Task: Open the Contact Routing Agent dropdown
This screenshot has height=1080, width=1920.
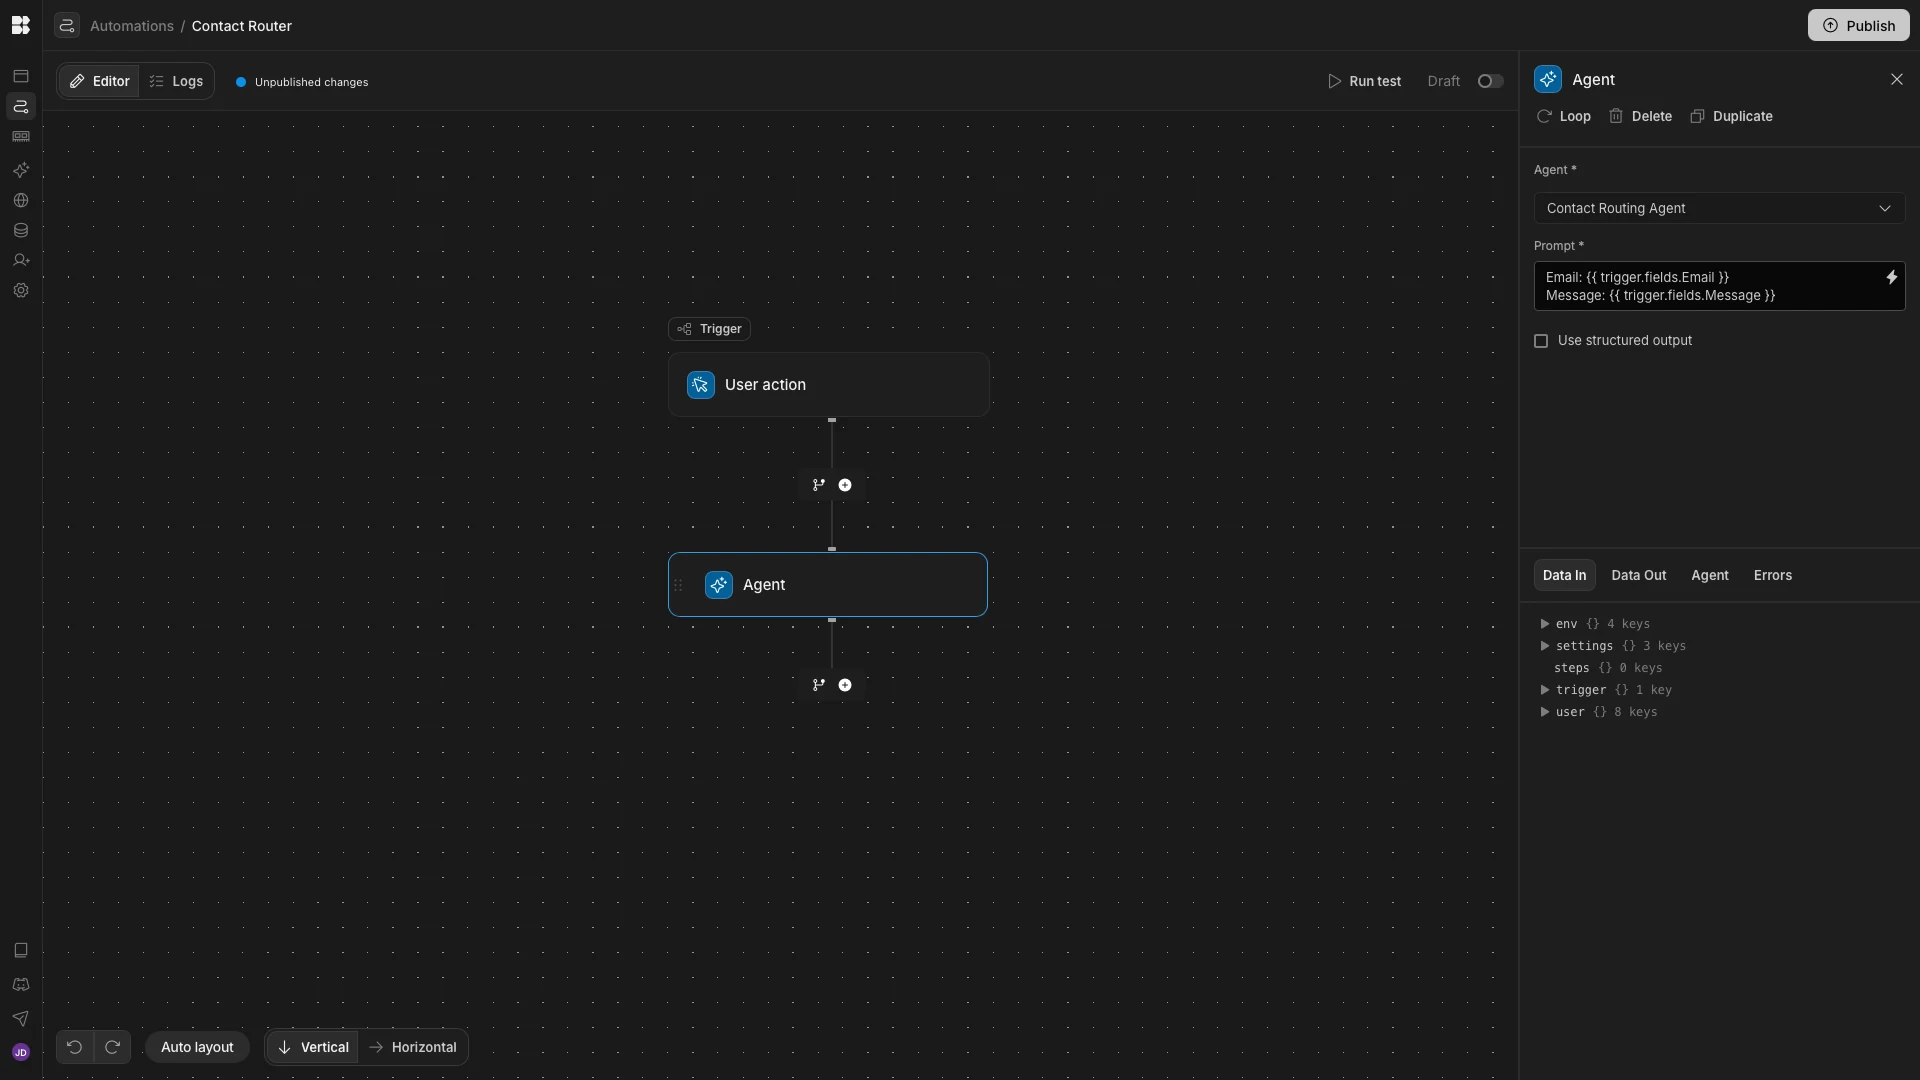Action: (1718, 208)
